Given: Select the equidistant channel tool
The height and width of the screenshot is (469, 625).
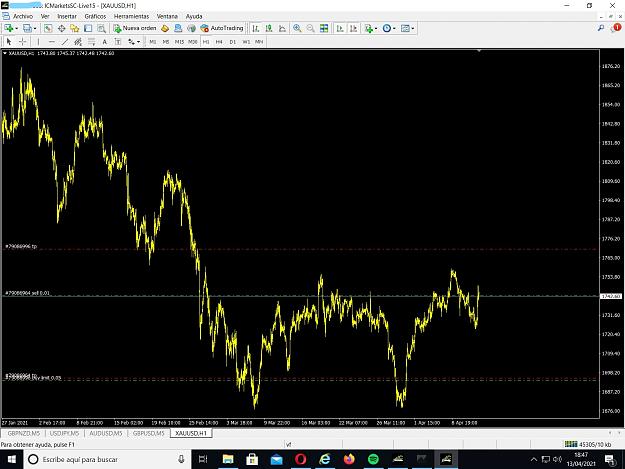Looking at the screenshot, I should [x=78, y=42].
